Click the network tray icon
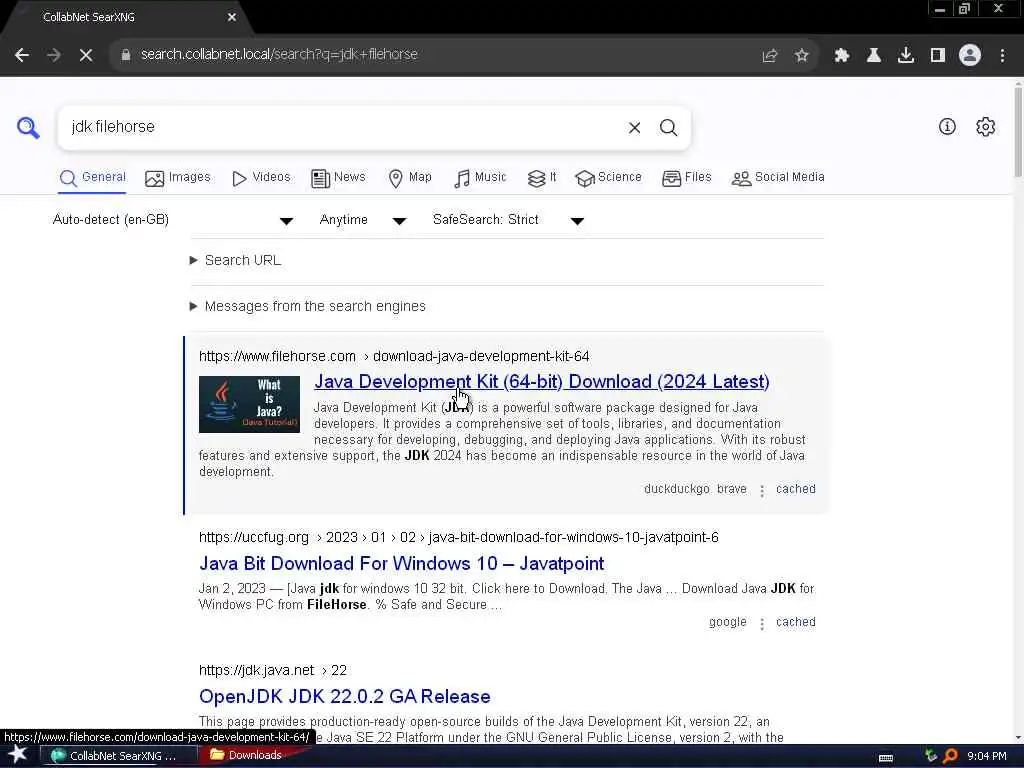Viewport: 1024px width, 768px height. 931,756
